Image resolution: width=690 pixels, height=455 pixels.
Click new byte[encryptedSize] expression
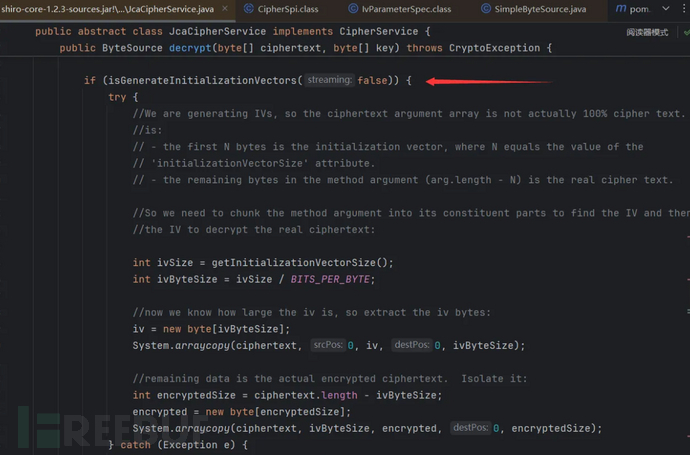278,412
